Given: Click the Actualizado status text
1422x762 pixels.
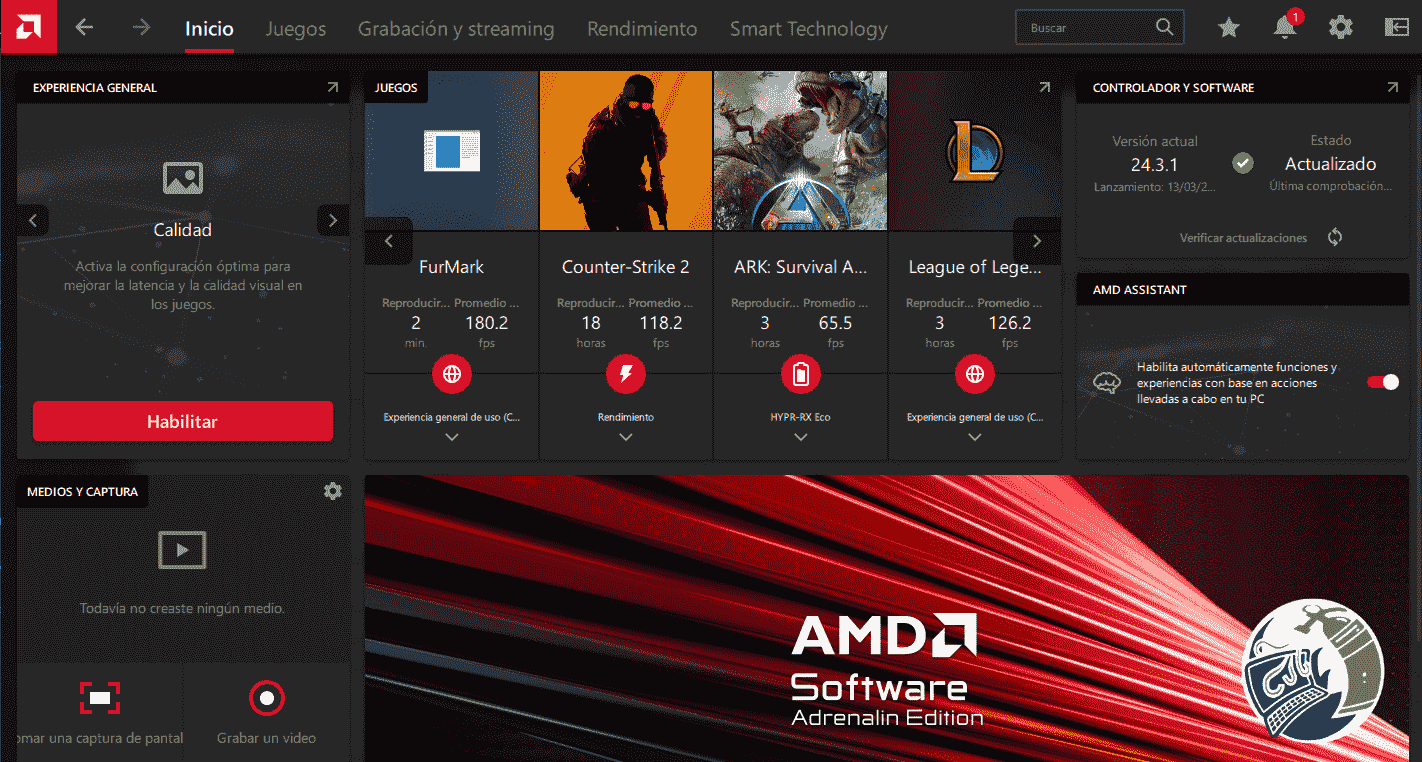Looking at the screenshot, I should 1331,164.
